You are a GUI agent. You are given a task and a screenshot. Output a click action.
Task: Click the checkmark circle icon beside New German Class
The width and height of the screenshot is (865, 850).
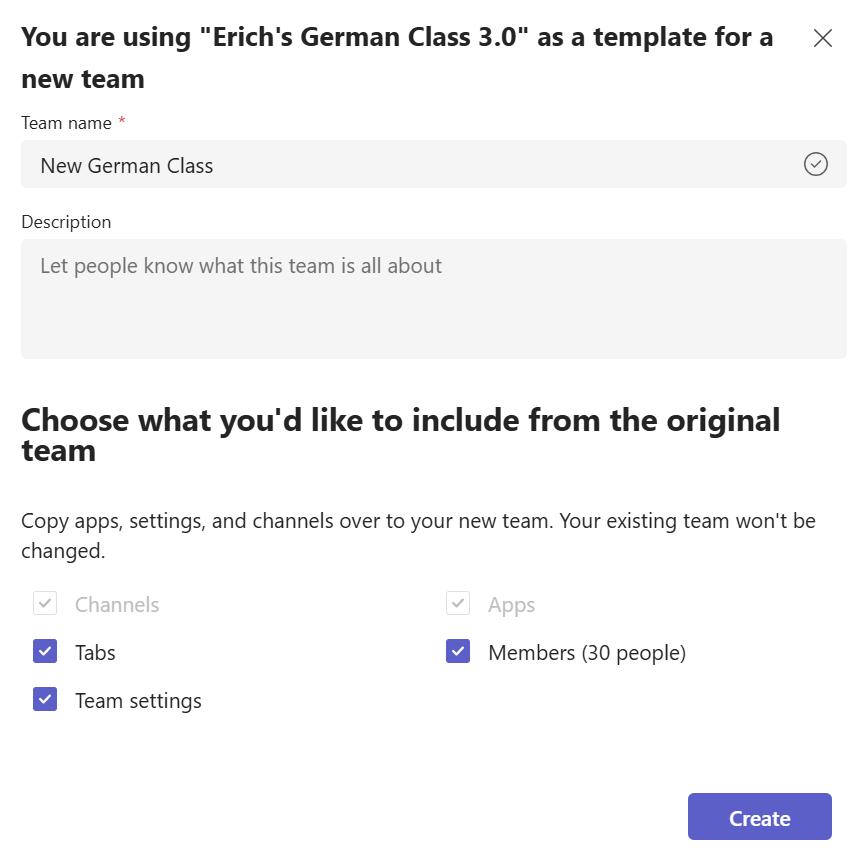click(816, 164)
